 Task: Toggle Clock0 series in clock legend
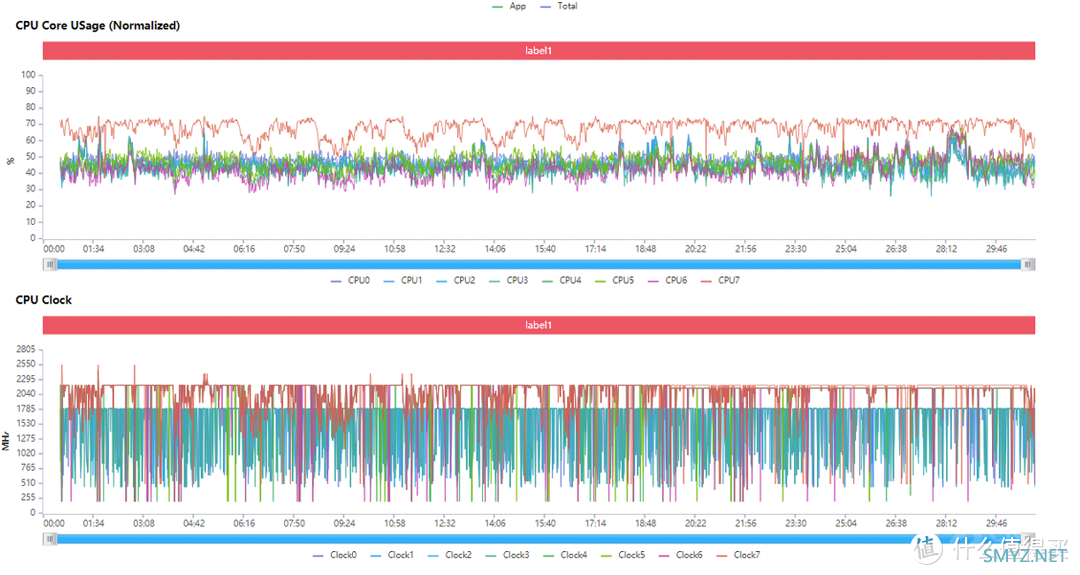coord(335,554)
